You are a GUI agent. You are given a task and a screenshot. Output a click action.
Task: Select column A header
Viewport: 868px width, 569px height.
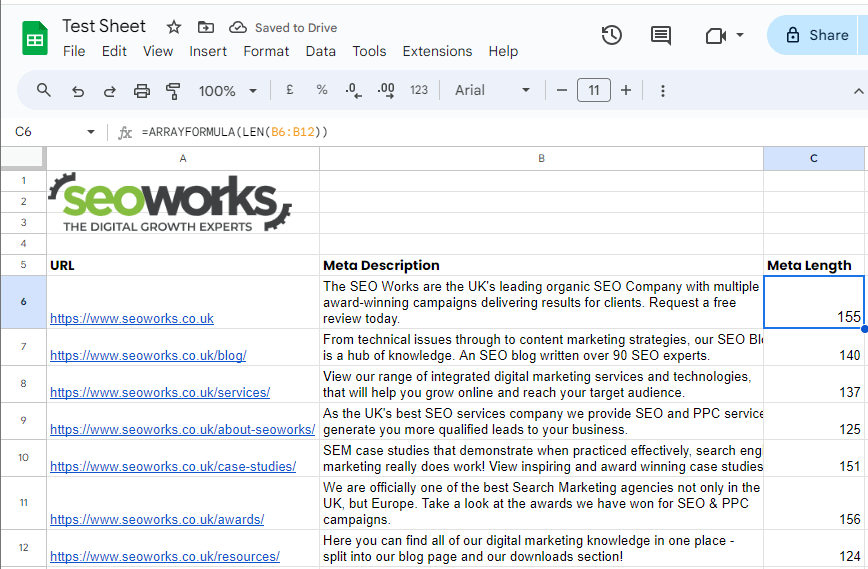coord(183,159)
